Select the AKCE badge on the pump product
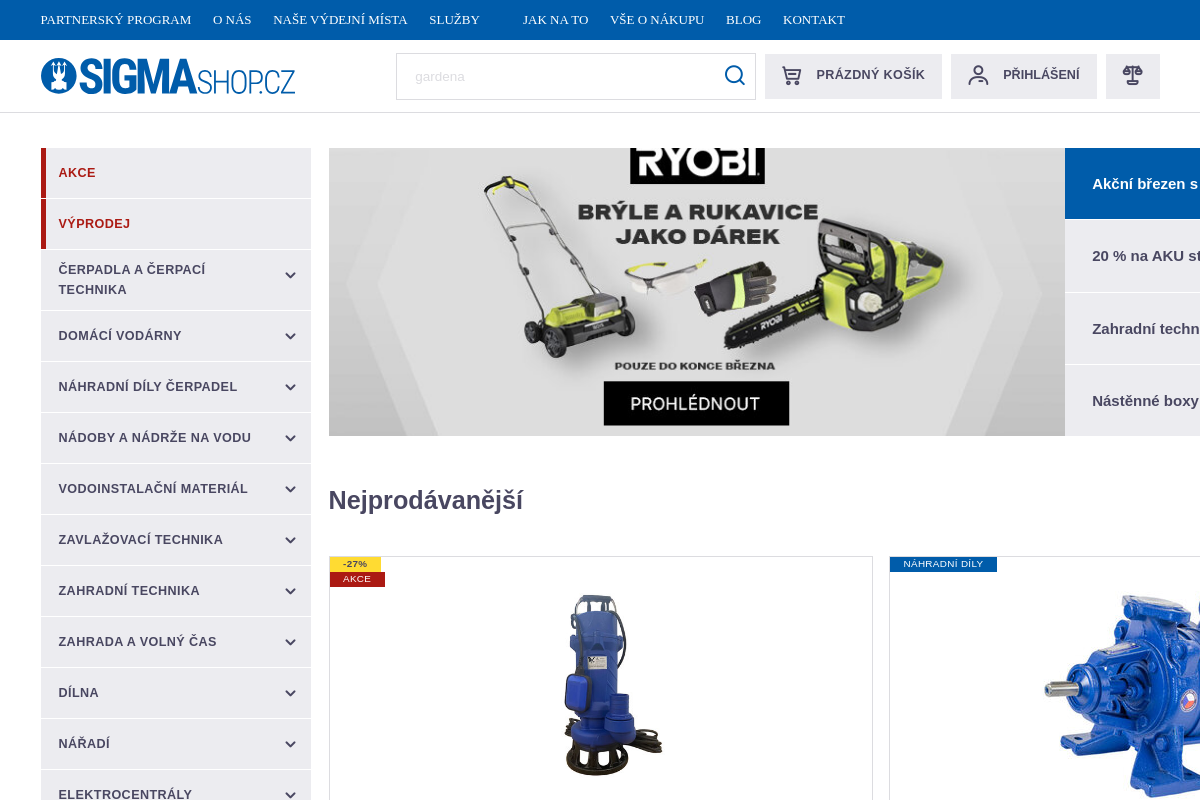Viewport: 1200px width, 800px height. click(357, 579)
